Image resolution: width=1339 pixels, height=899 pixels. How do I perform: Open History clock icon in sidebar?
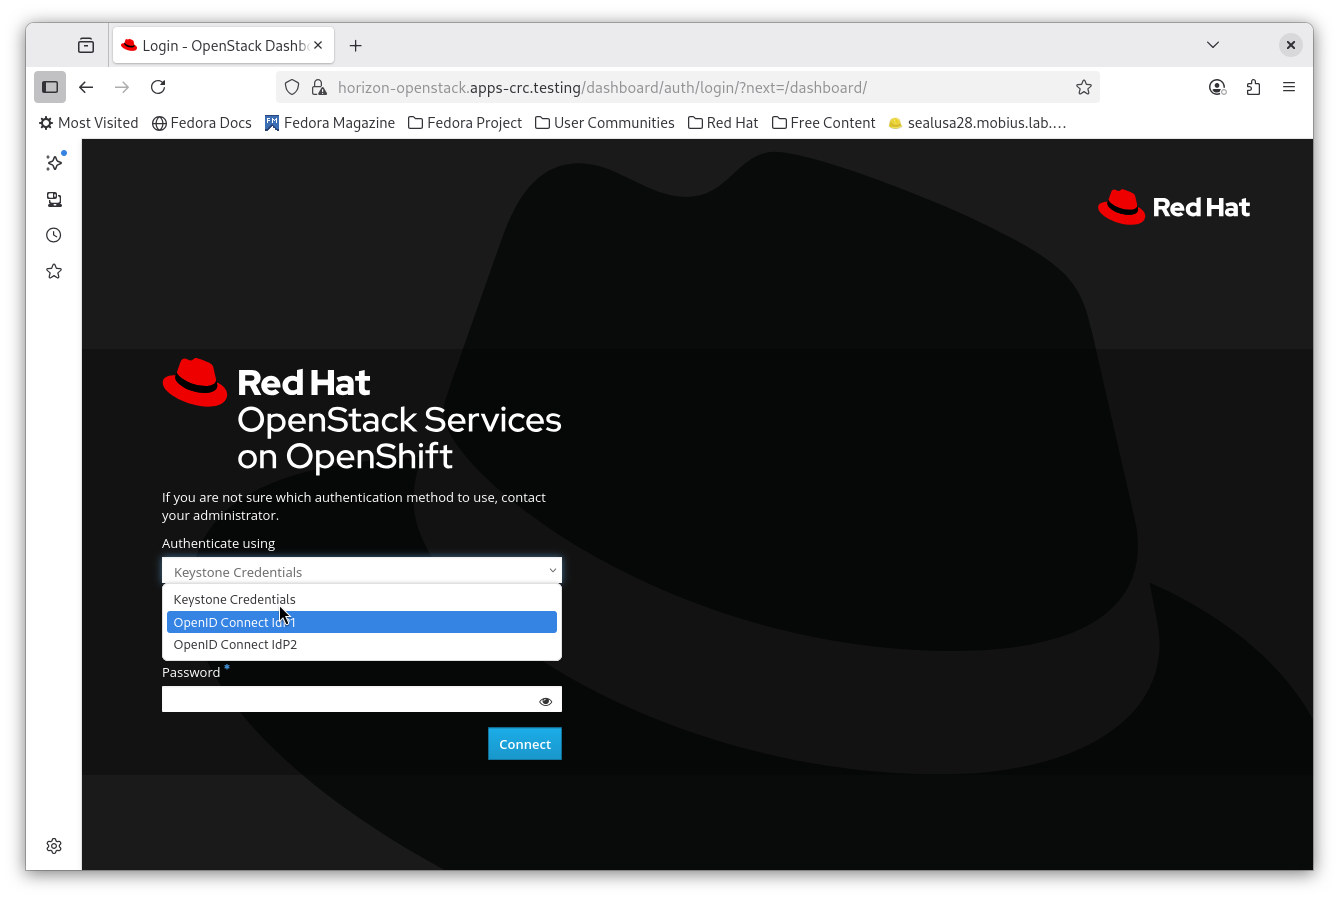point(54,235)
